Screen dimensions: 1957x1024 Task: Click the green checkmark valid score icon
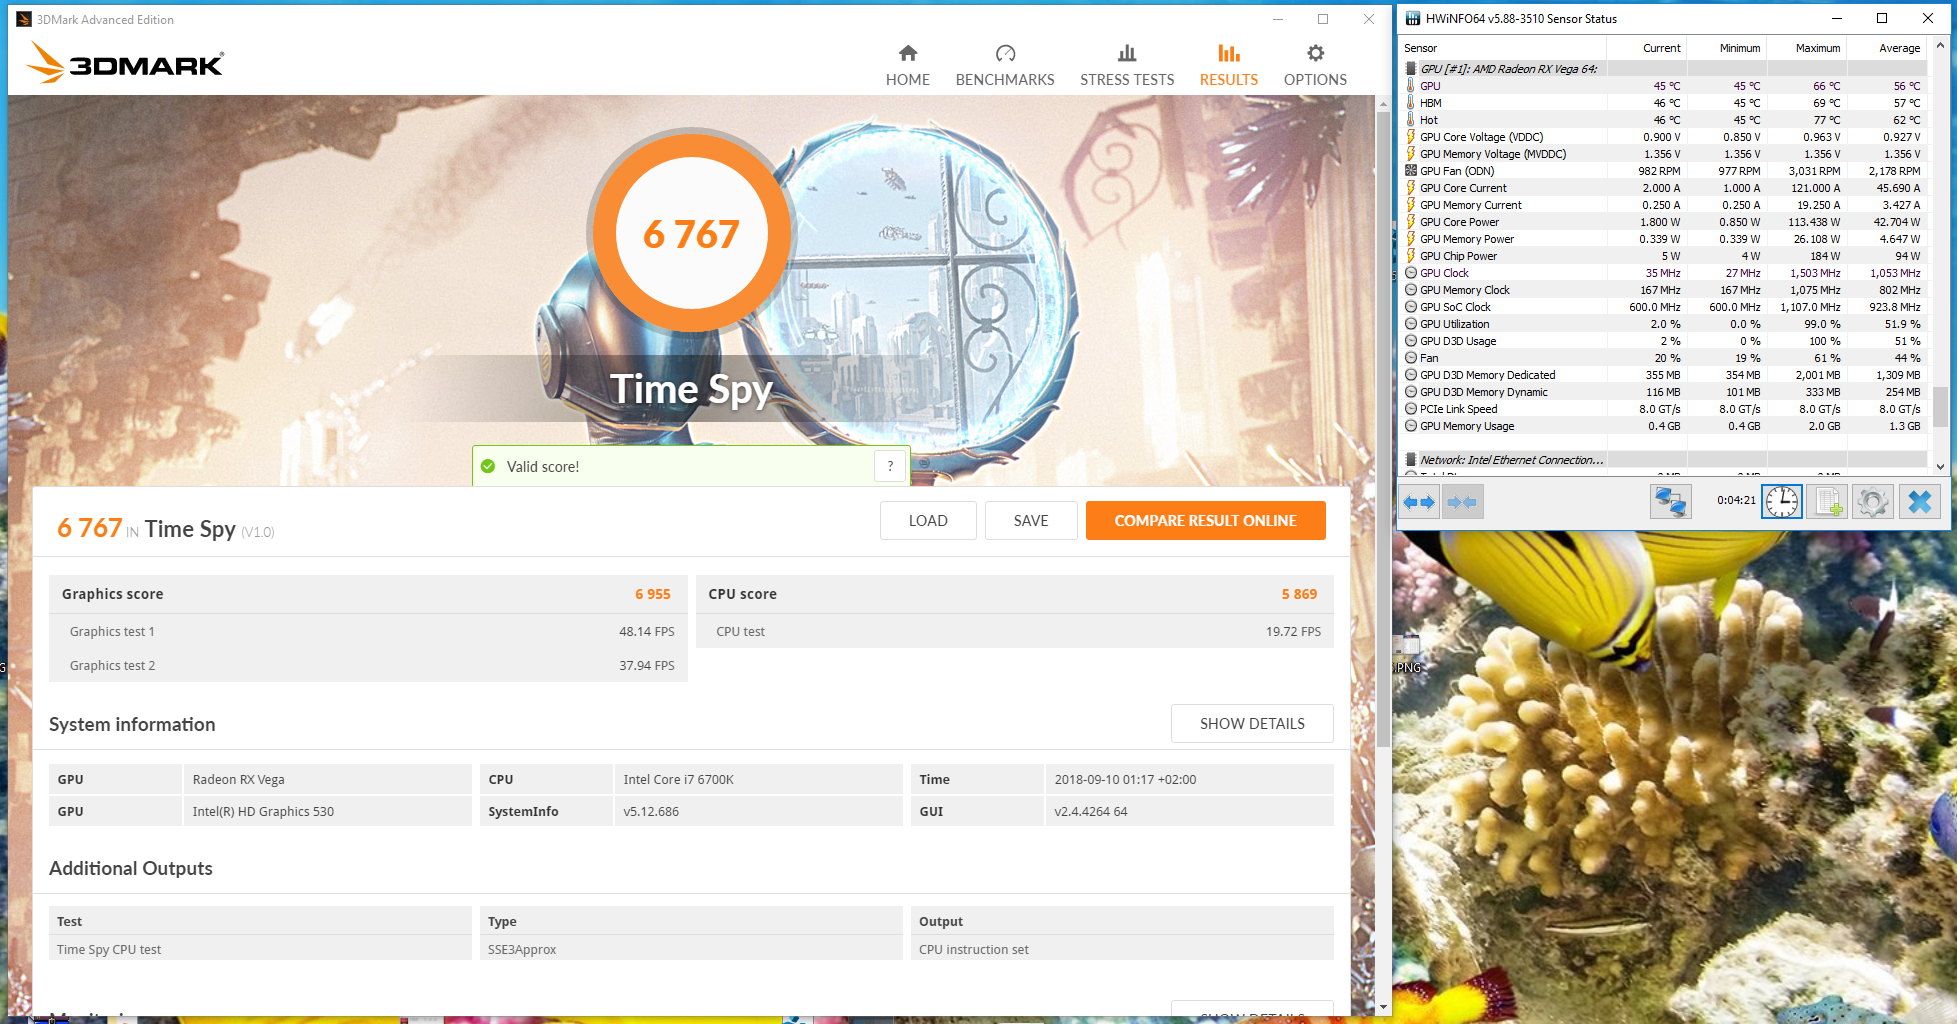[488, 467]
